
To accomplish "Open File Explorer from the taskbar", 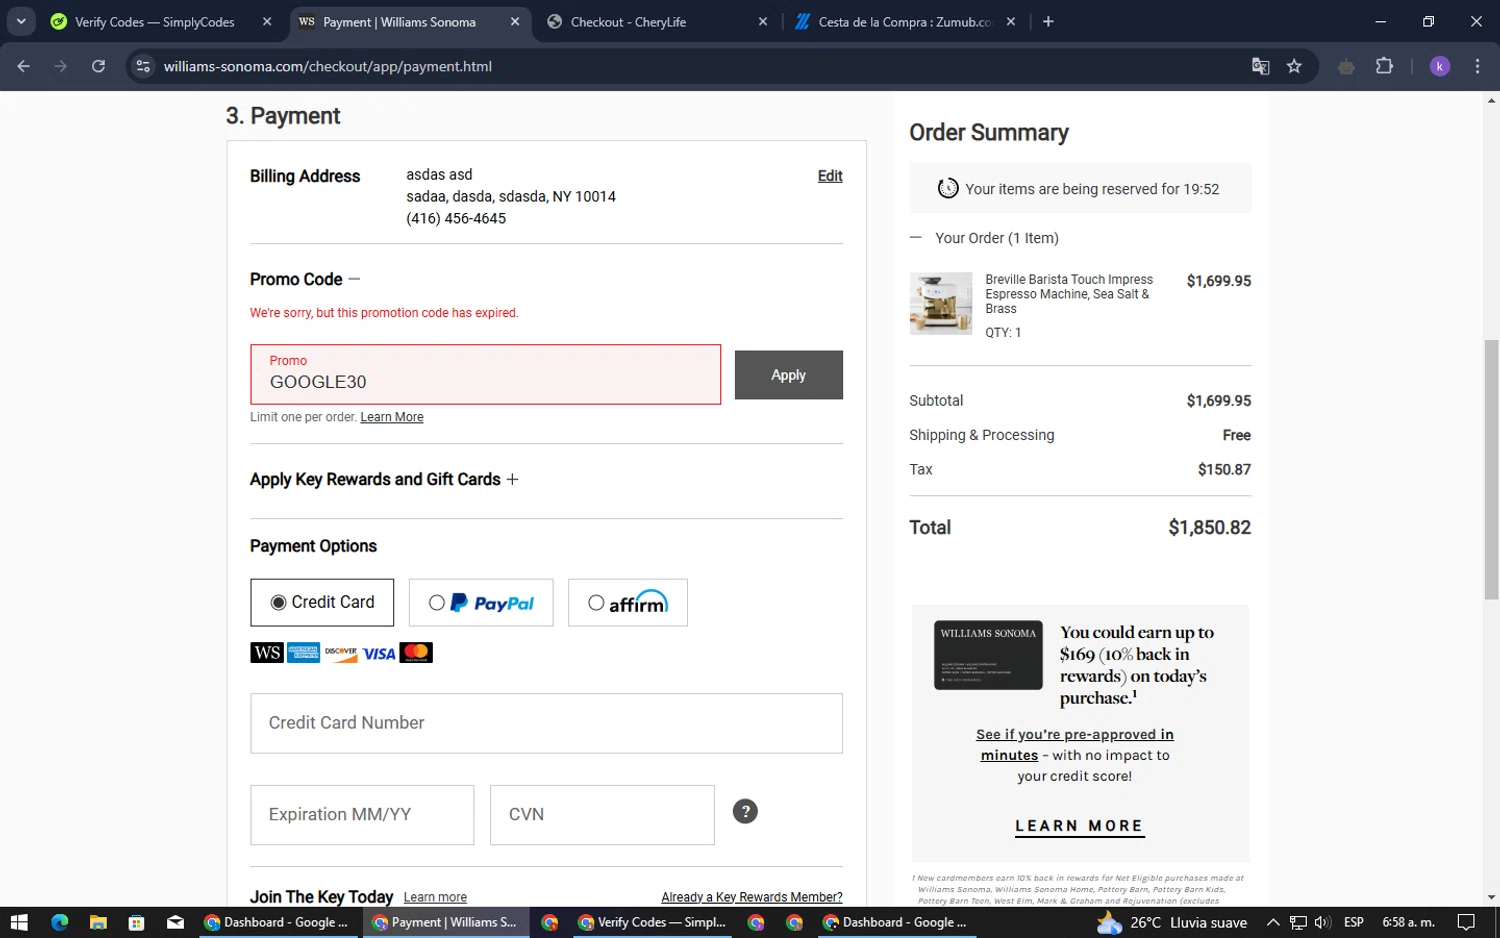I will pyautogui.click(x=98, y=922).
